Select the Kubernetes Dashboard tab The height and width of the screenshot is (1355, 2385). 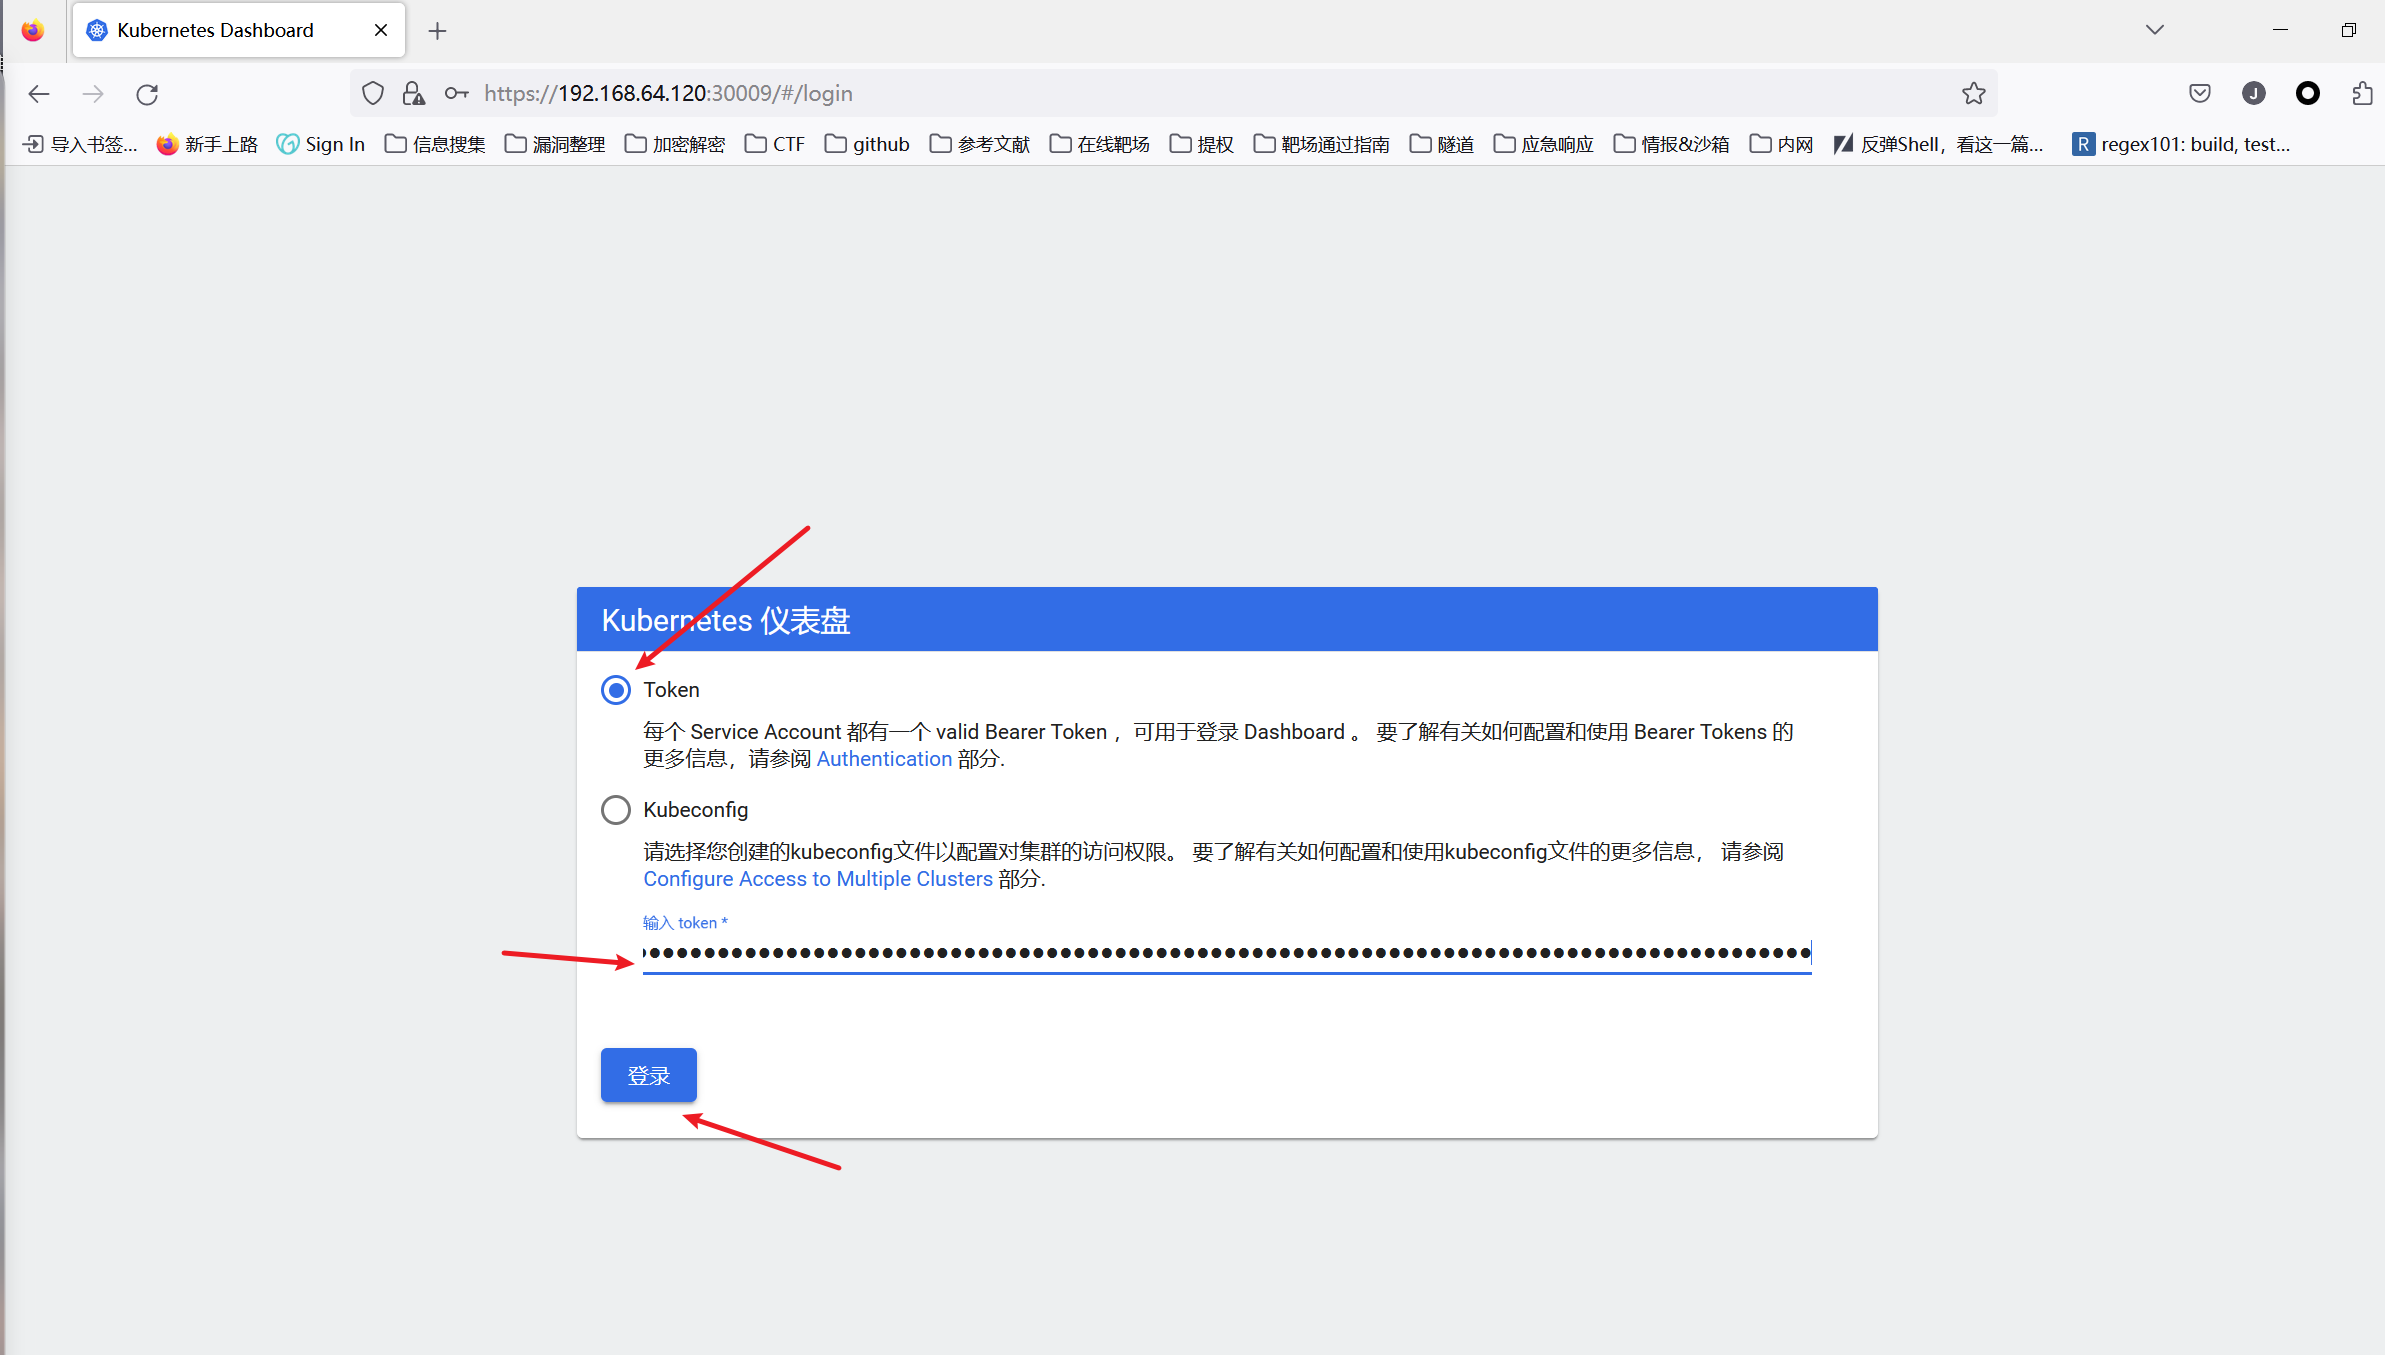click(215, 30)
